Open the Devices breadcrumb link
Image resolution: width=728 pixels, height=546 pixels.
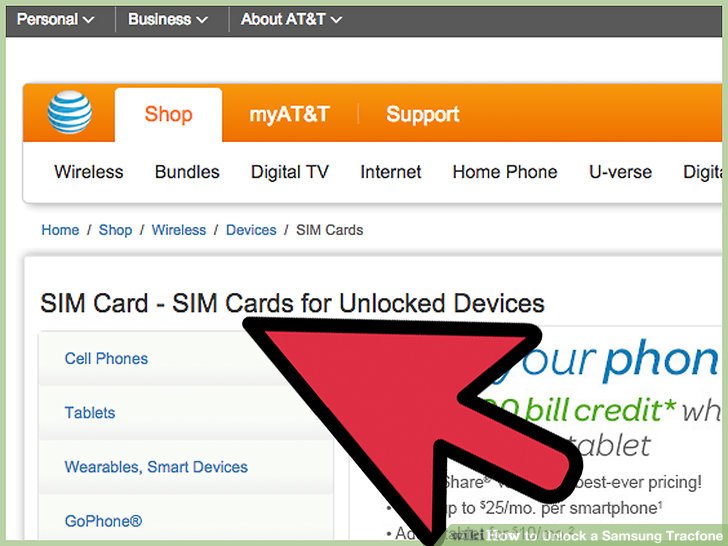[251, 230]
